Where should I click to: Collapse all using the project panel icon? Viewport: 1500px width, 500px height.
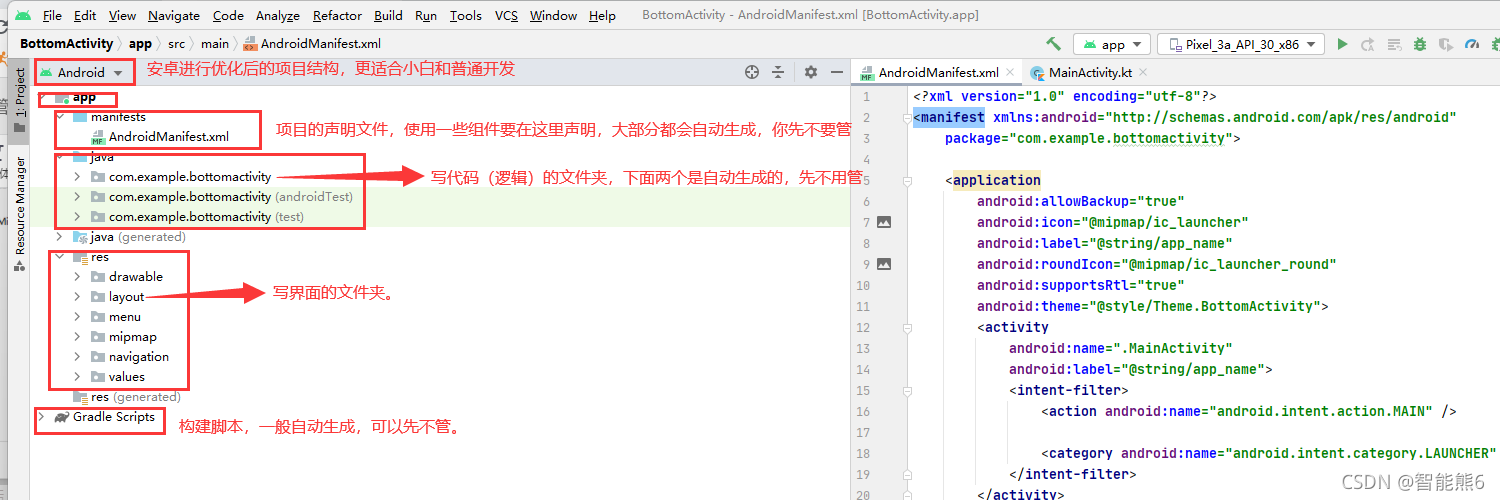coord(779,72)
